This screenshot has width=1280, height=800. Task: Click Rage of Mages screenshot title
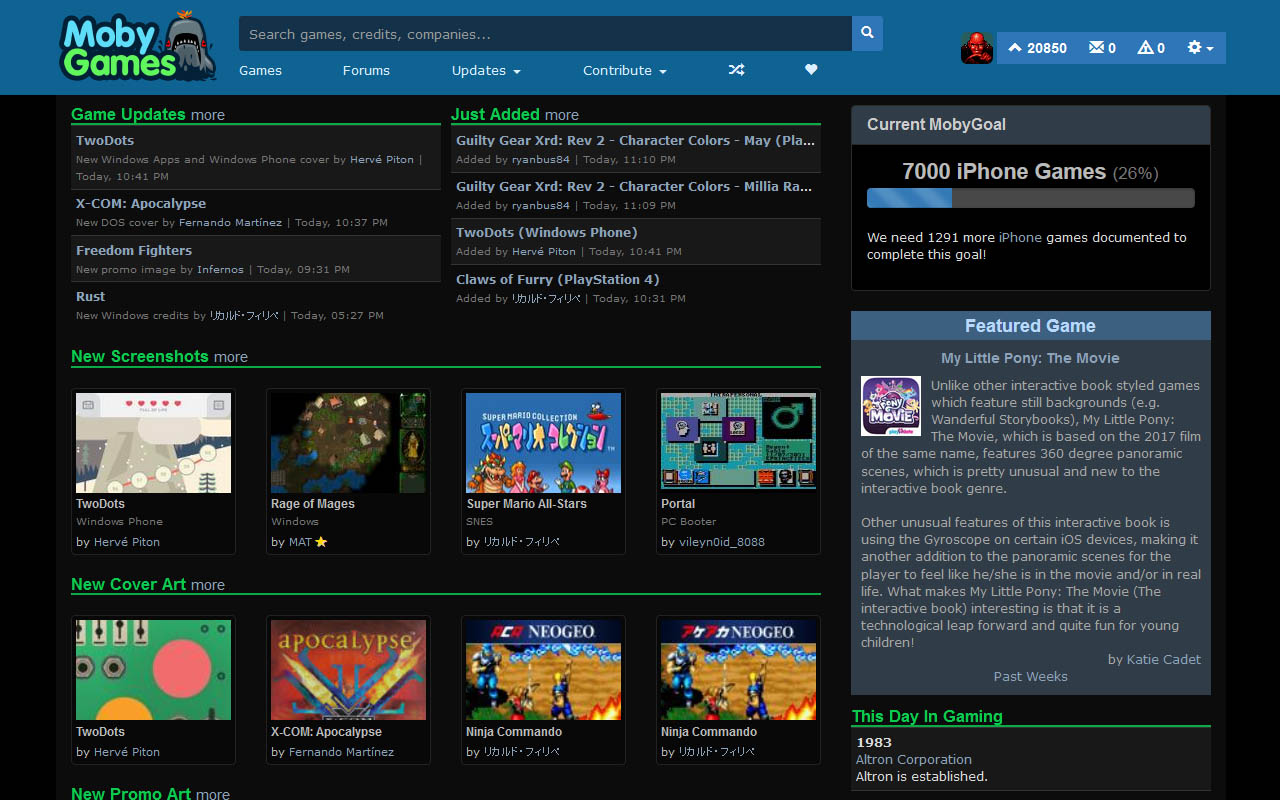[x=313, y=504]
